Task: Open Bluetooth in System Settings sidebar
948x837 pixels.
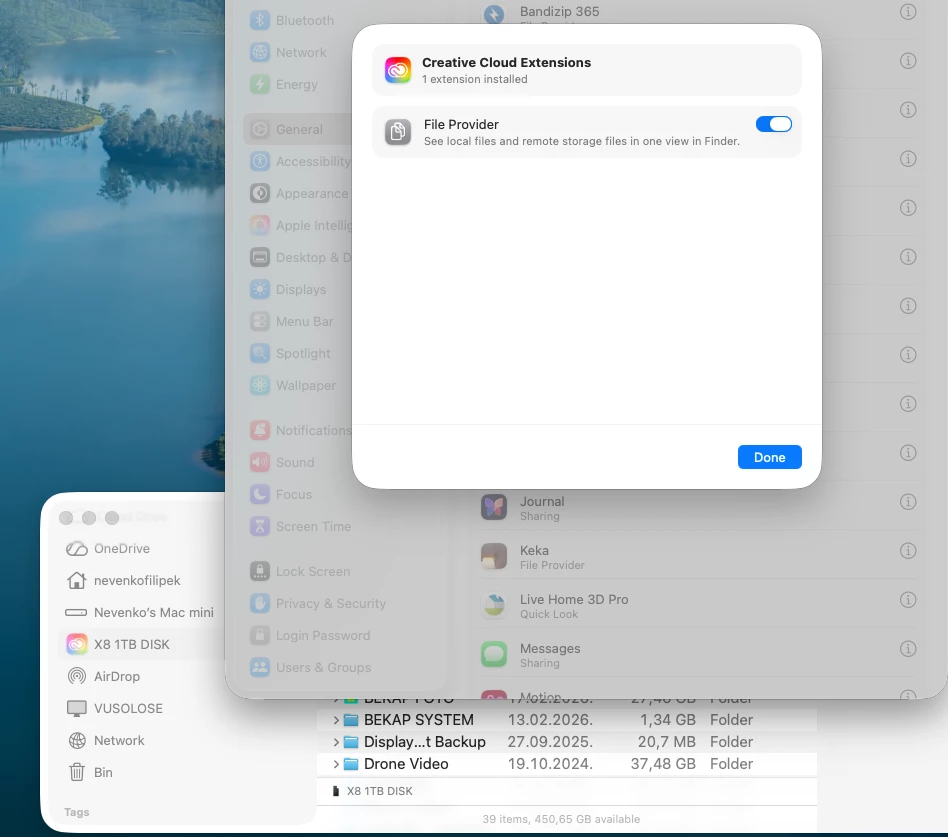Action: 293,21
